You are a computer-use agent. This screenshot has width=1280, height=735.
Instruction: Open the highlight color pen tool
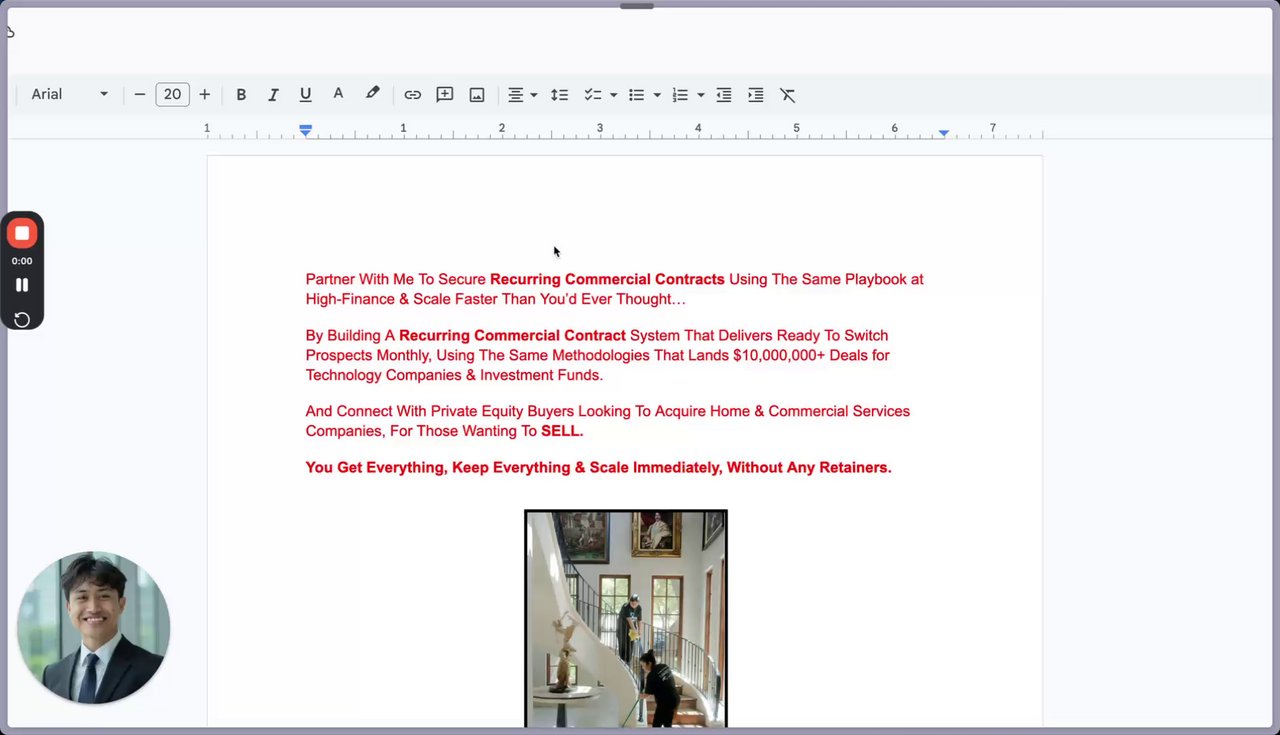[x=372, y=94]
